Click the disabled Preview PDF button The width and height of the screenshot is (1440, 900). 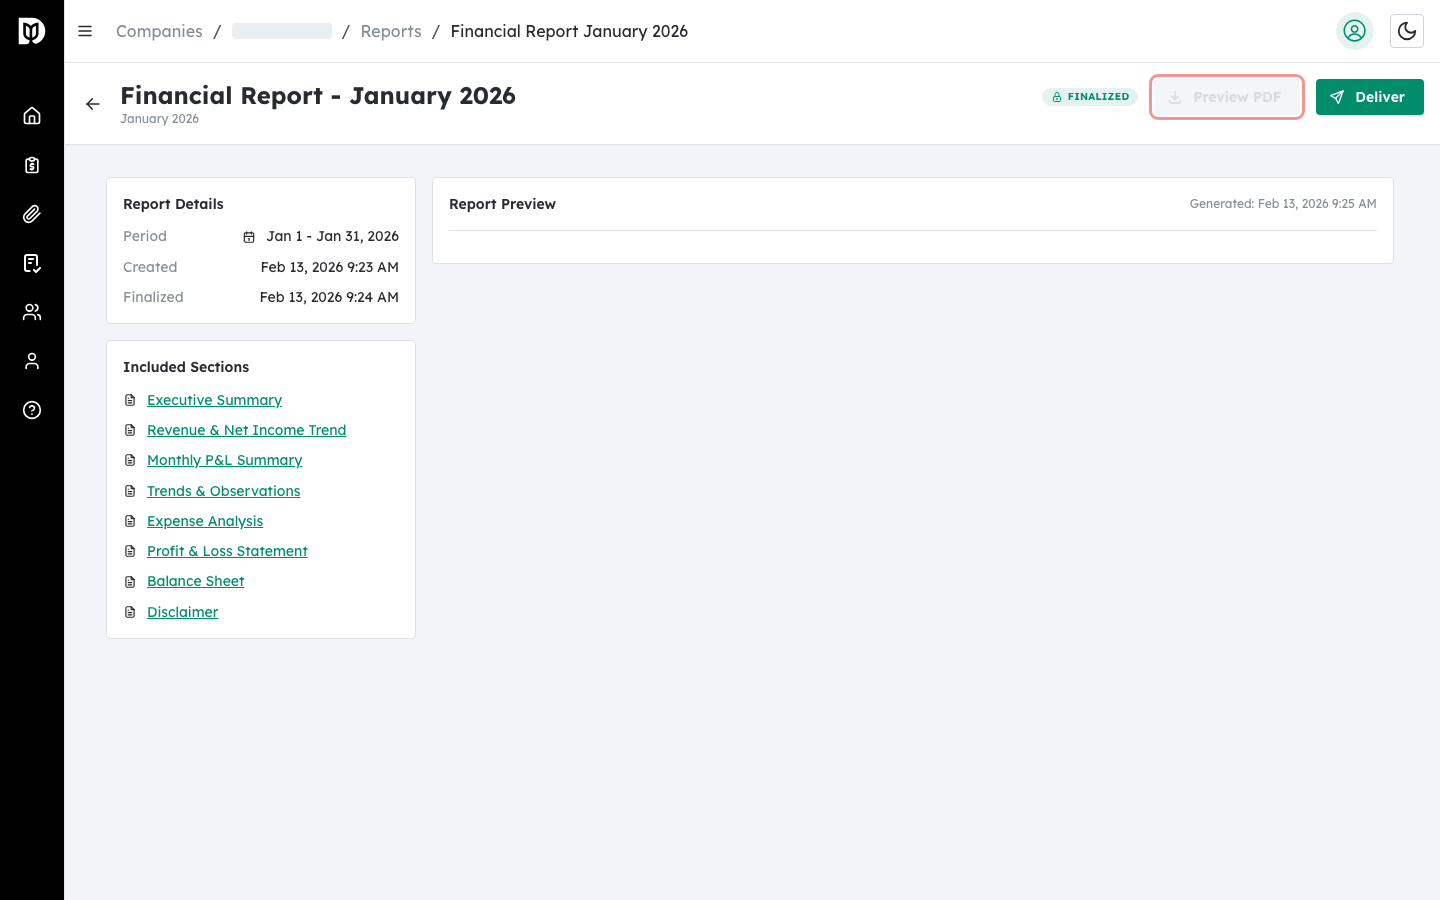tap(1227, 97)
